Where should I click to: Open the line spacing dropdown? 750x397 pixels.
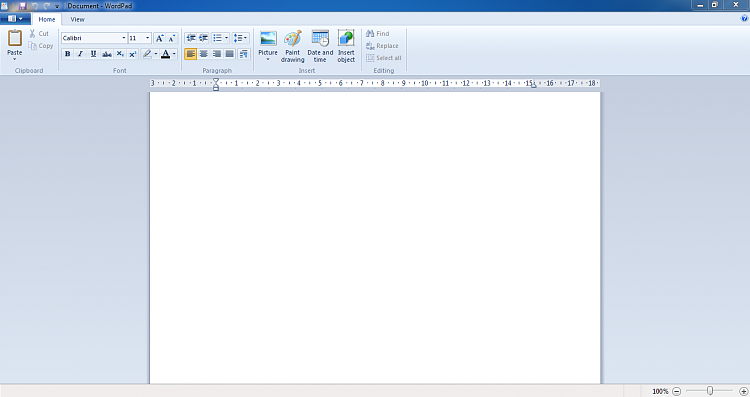[241, 38]
